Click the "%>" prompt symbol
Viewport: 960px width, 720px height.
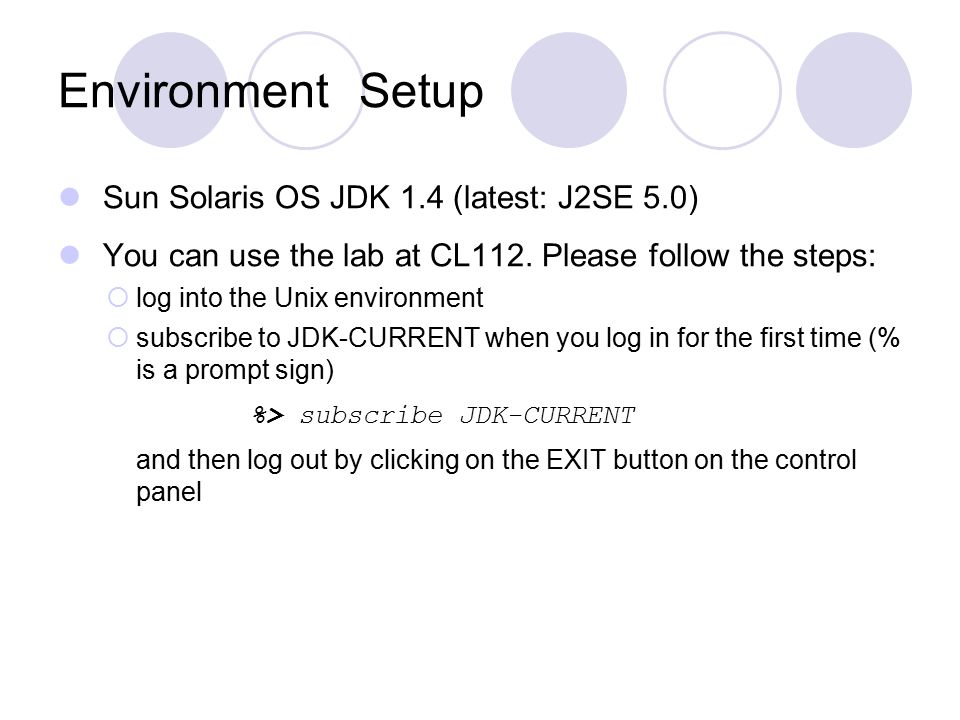(269, 416)
